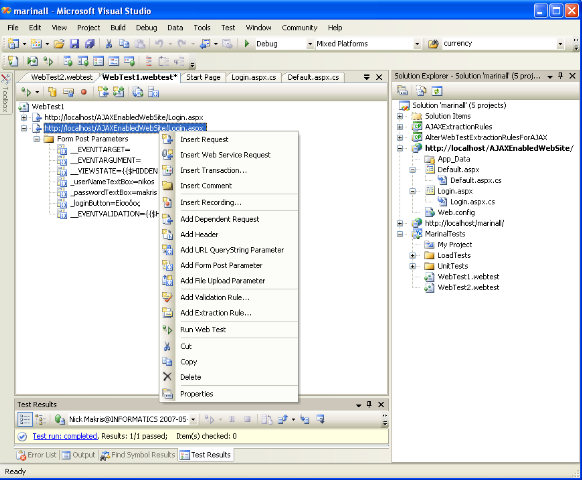Image resolution: width=582 pixels, height=480 pixels.
Task: Open the Mixed Platforms dropdown
Action: (417, 44)
